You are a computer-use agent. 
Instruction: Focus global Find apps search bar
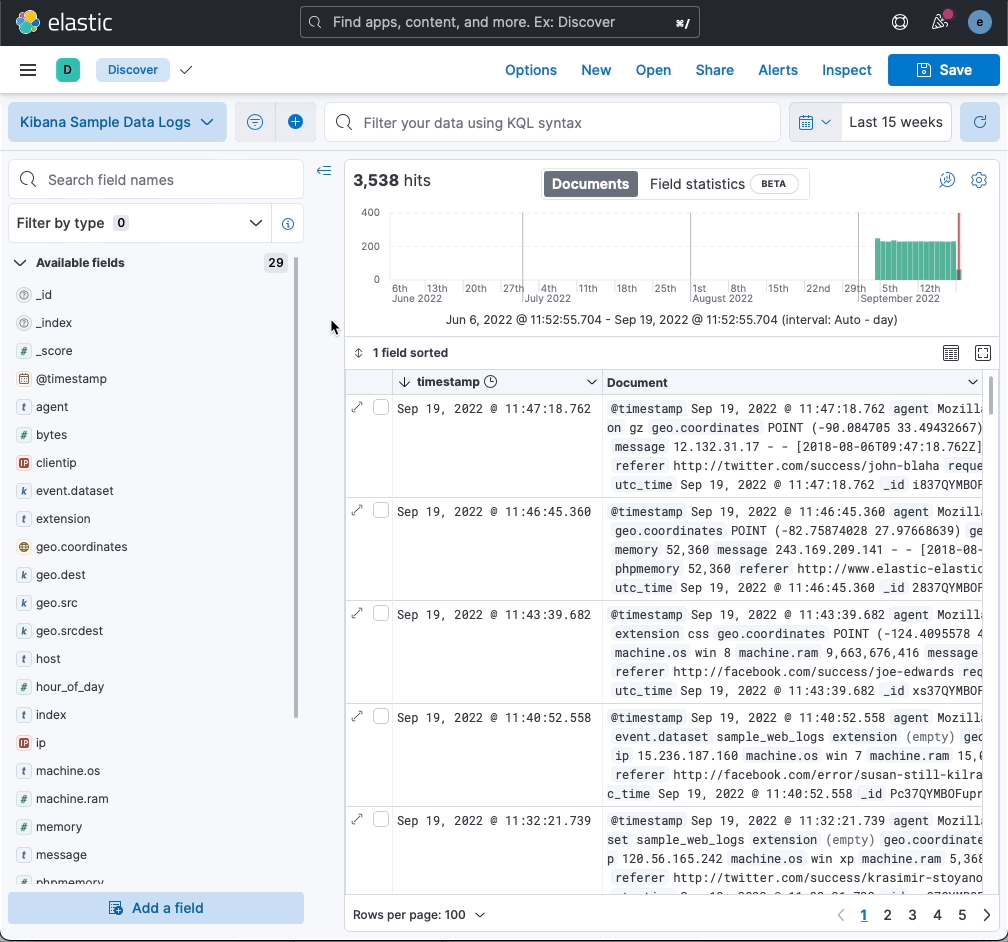[x=500, y=23]
